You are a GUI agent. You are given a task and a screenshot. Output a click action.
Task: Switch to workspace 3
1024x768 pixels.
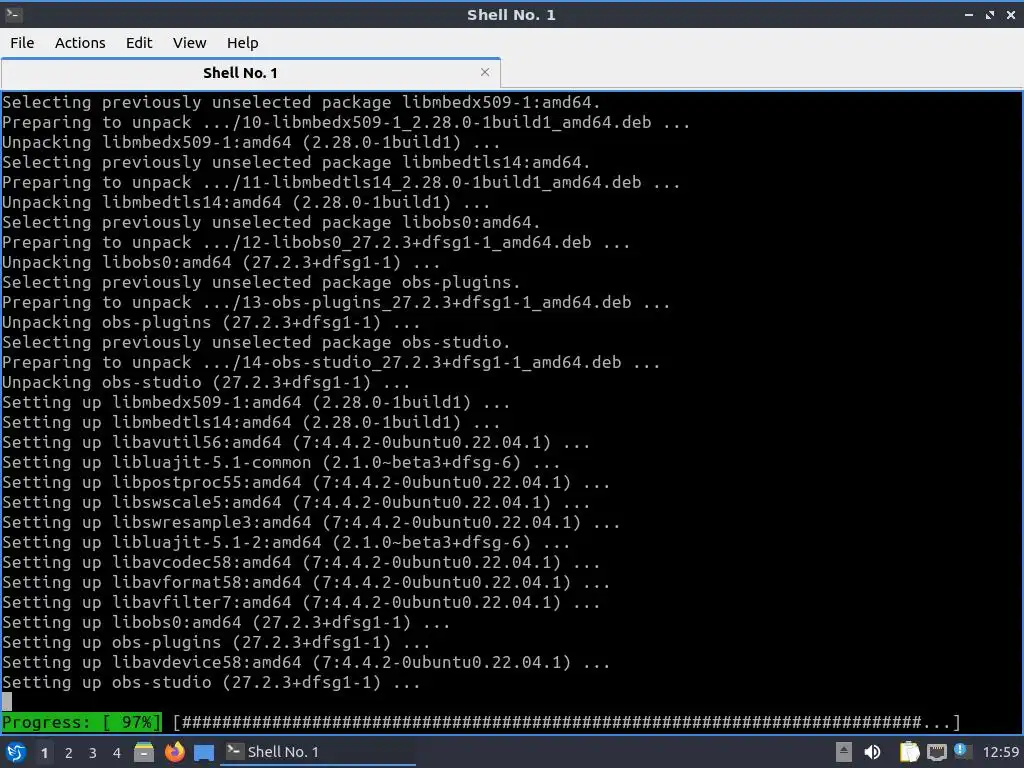[x=93, y=752]
